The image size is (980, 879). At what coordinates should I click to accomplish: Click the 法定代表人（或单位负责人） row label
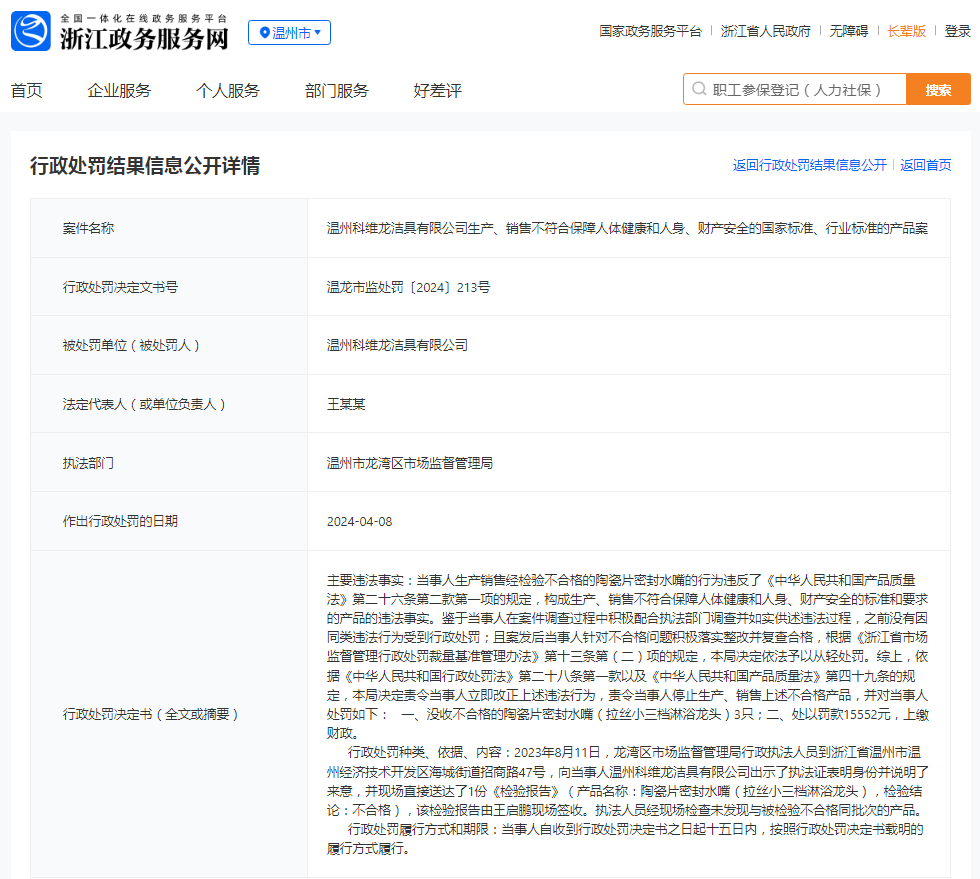point(144,404)
